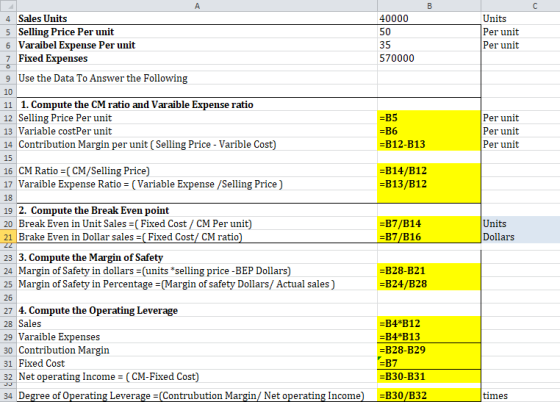Click 'Per unit' cell in row 14
The height and width of the screenshot is (402, 560).
[x=521, y=144]
